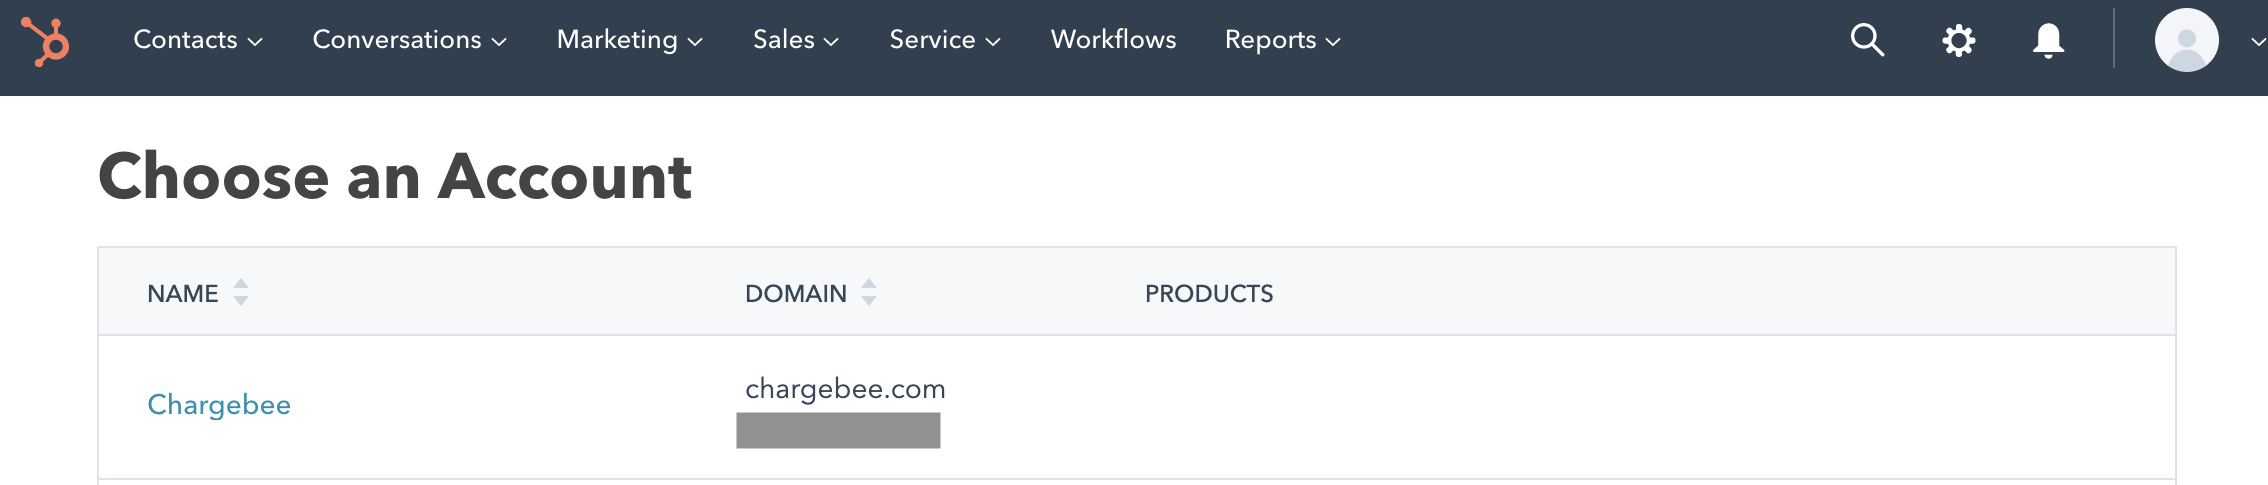Open the Conversations dropdown menu

click(409, 40)
